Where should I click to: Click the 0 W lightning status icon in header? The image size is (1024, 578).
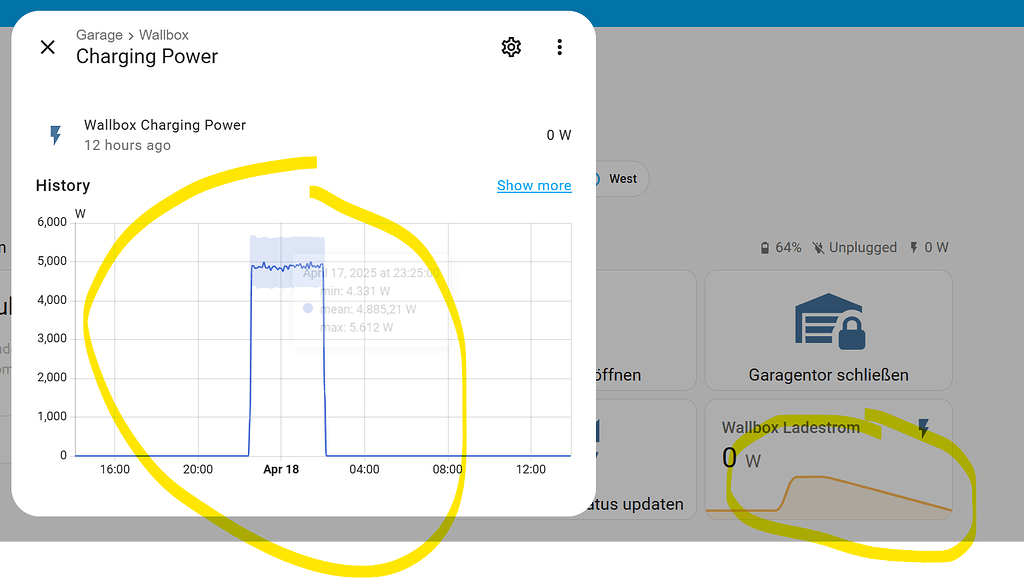coord(913,247)
